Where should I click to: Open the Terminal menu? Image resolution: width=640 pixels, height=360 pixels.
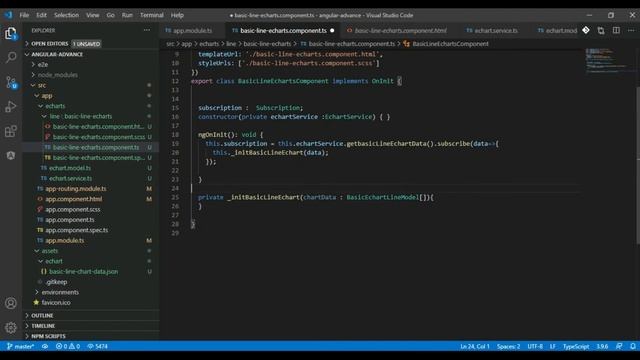click(152, 15)
